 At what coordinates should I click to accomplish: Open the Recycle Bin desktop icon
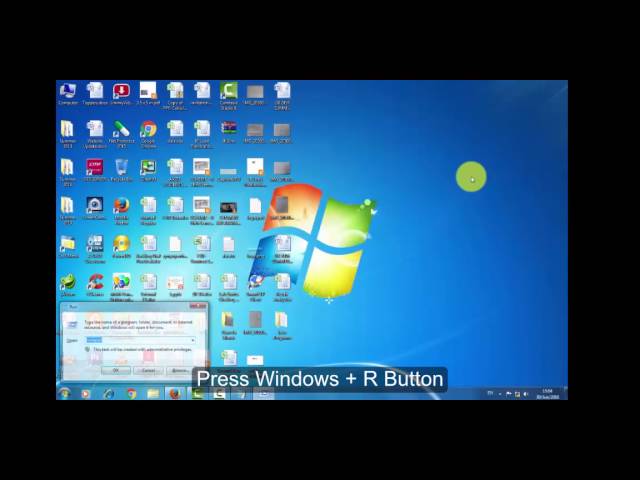point(121,170)
